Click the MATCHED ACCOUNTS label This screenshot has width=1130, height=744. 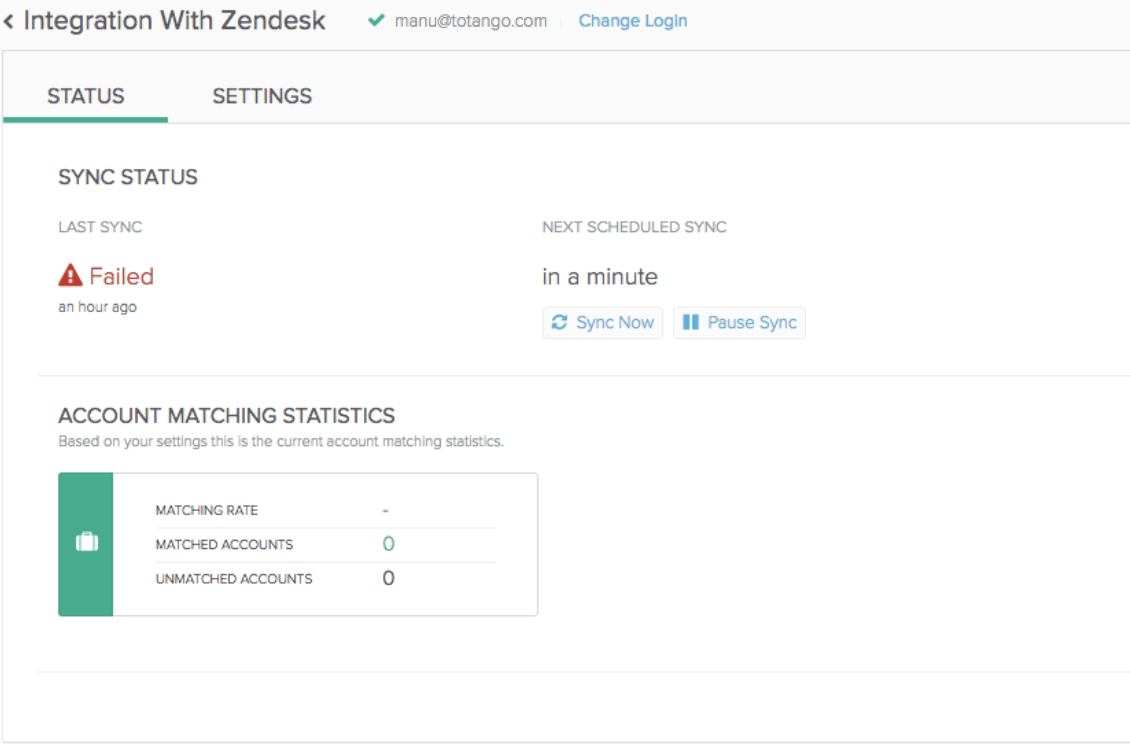pos(224,544)
